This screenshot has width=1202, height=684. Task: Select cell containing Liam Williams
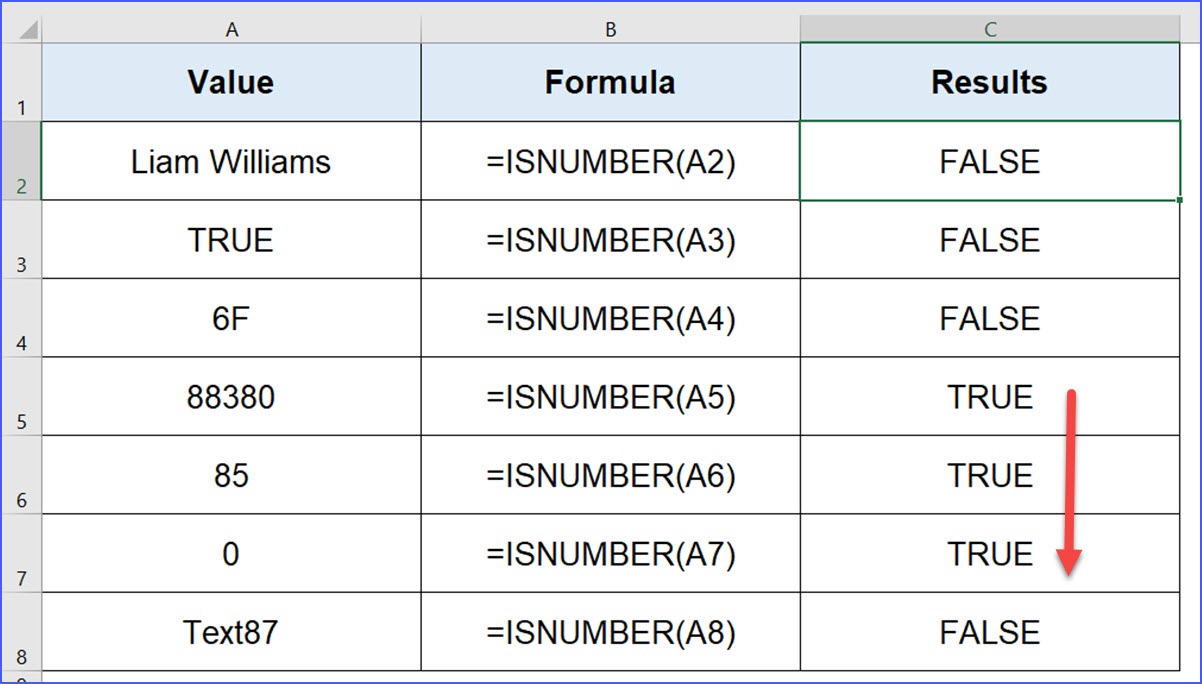coord(231,162)
